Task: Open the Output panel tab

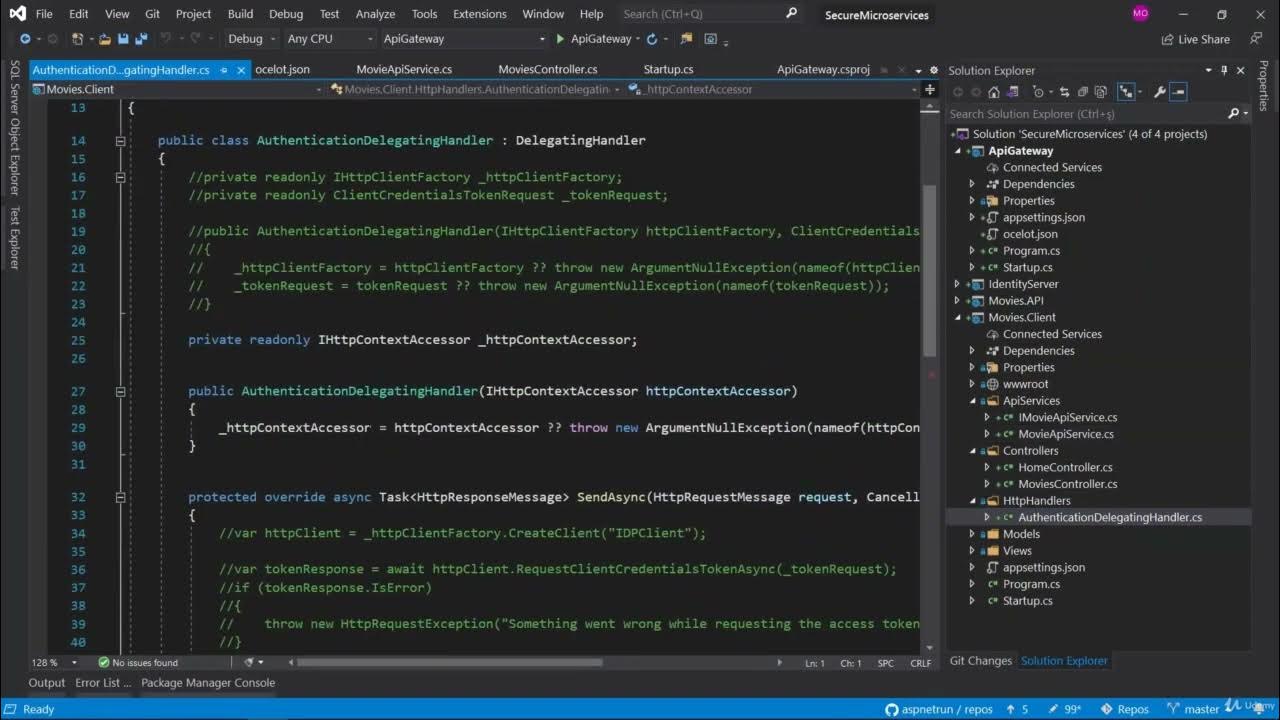Action: coord(46,683)
